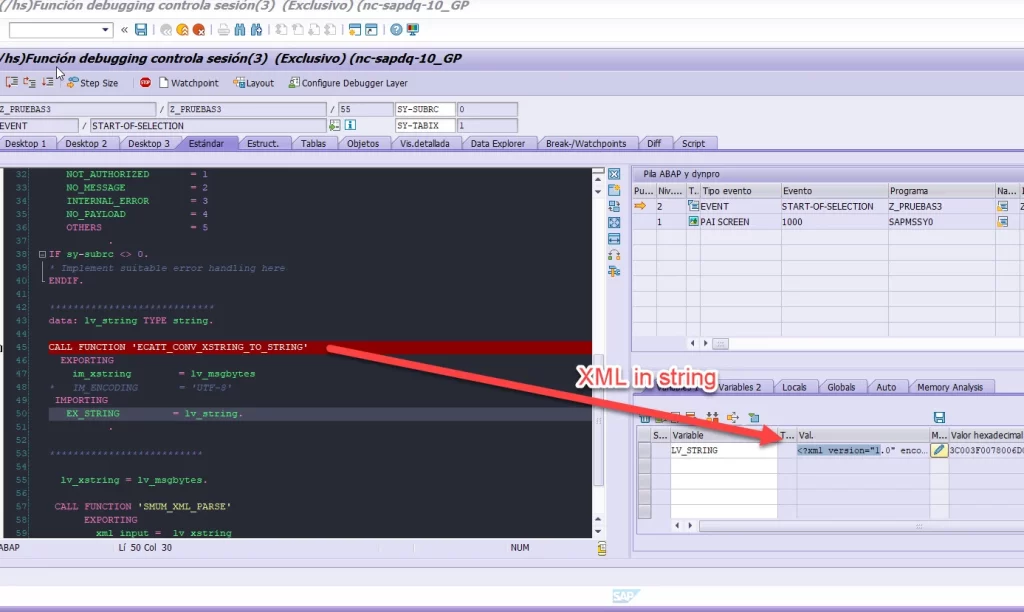Click the navigate icon in PAI SCREEN row
Viewport: 1024px width, 612px height.
[1002, 222]
